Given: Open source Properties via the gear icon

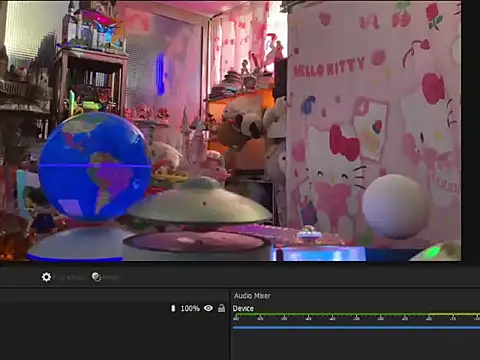Looking at the screenshot, I should [x=46, y=277].
